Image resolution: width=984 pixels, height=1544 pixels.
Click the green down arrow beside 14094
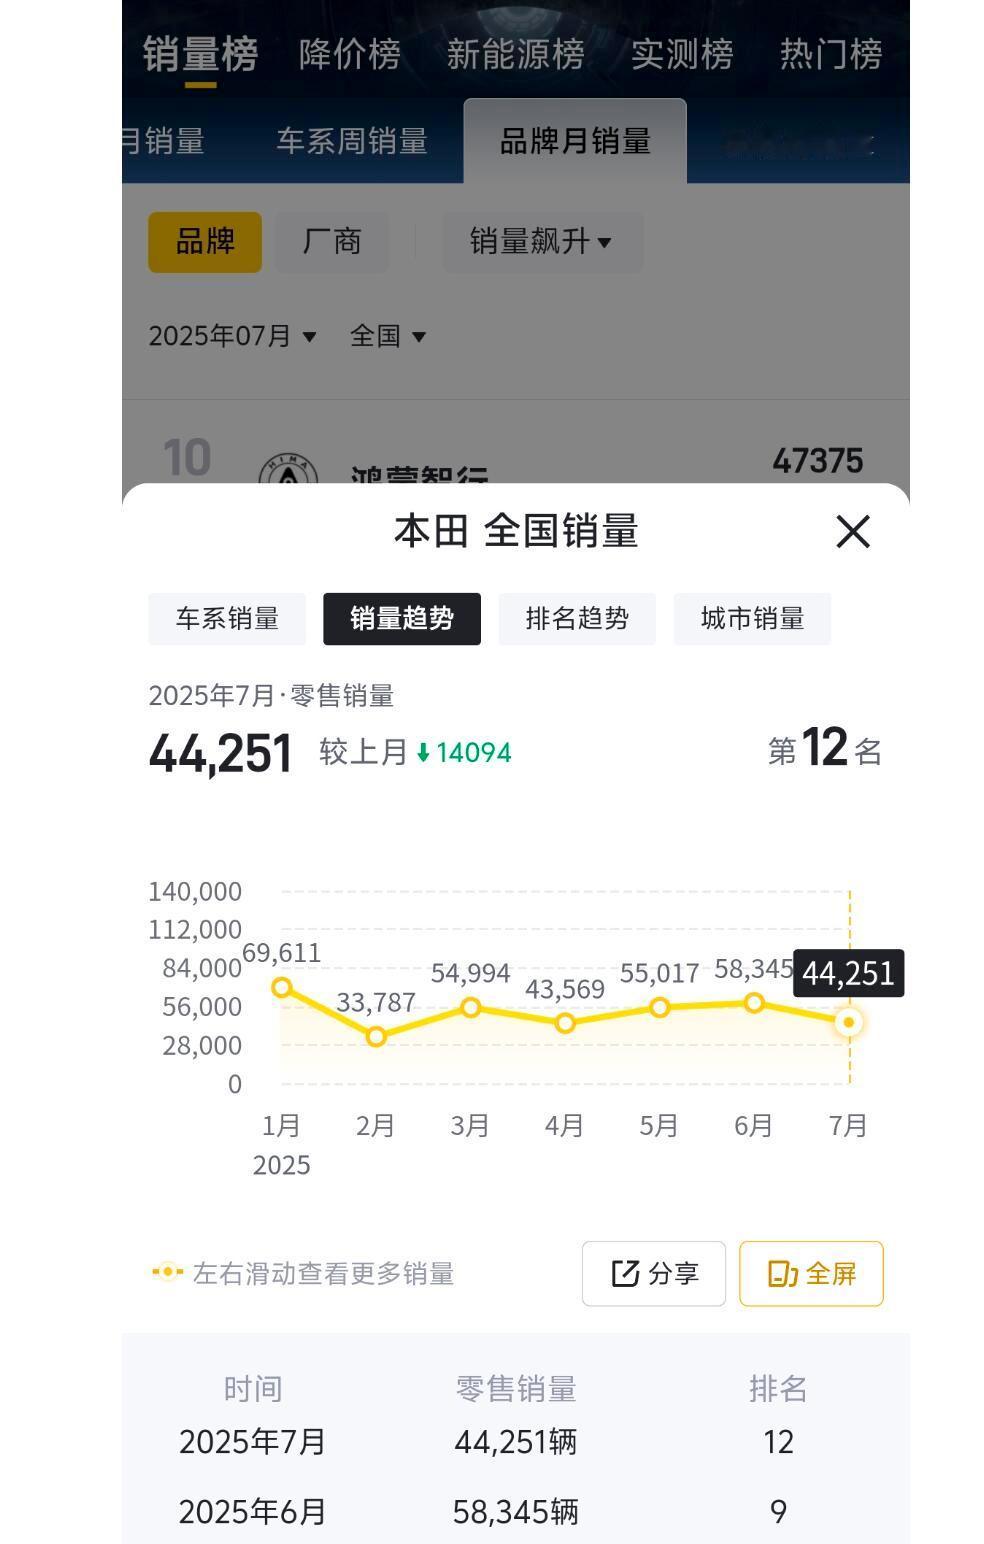pyautogui.click(x=423, y=753)
